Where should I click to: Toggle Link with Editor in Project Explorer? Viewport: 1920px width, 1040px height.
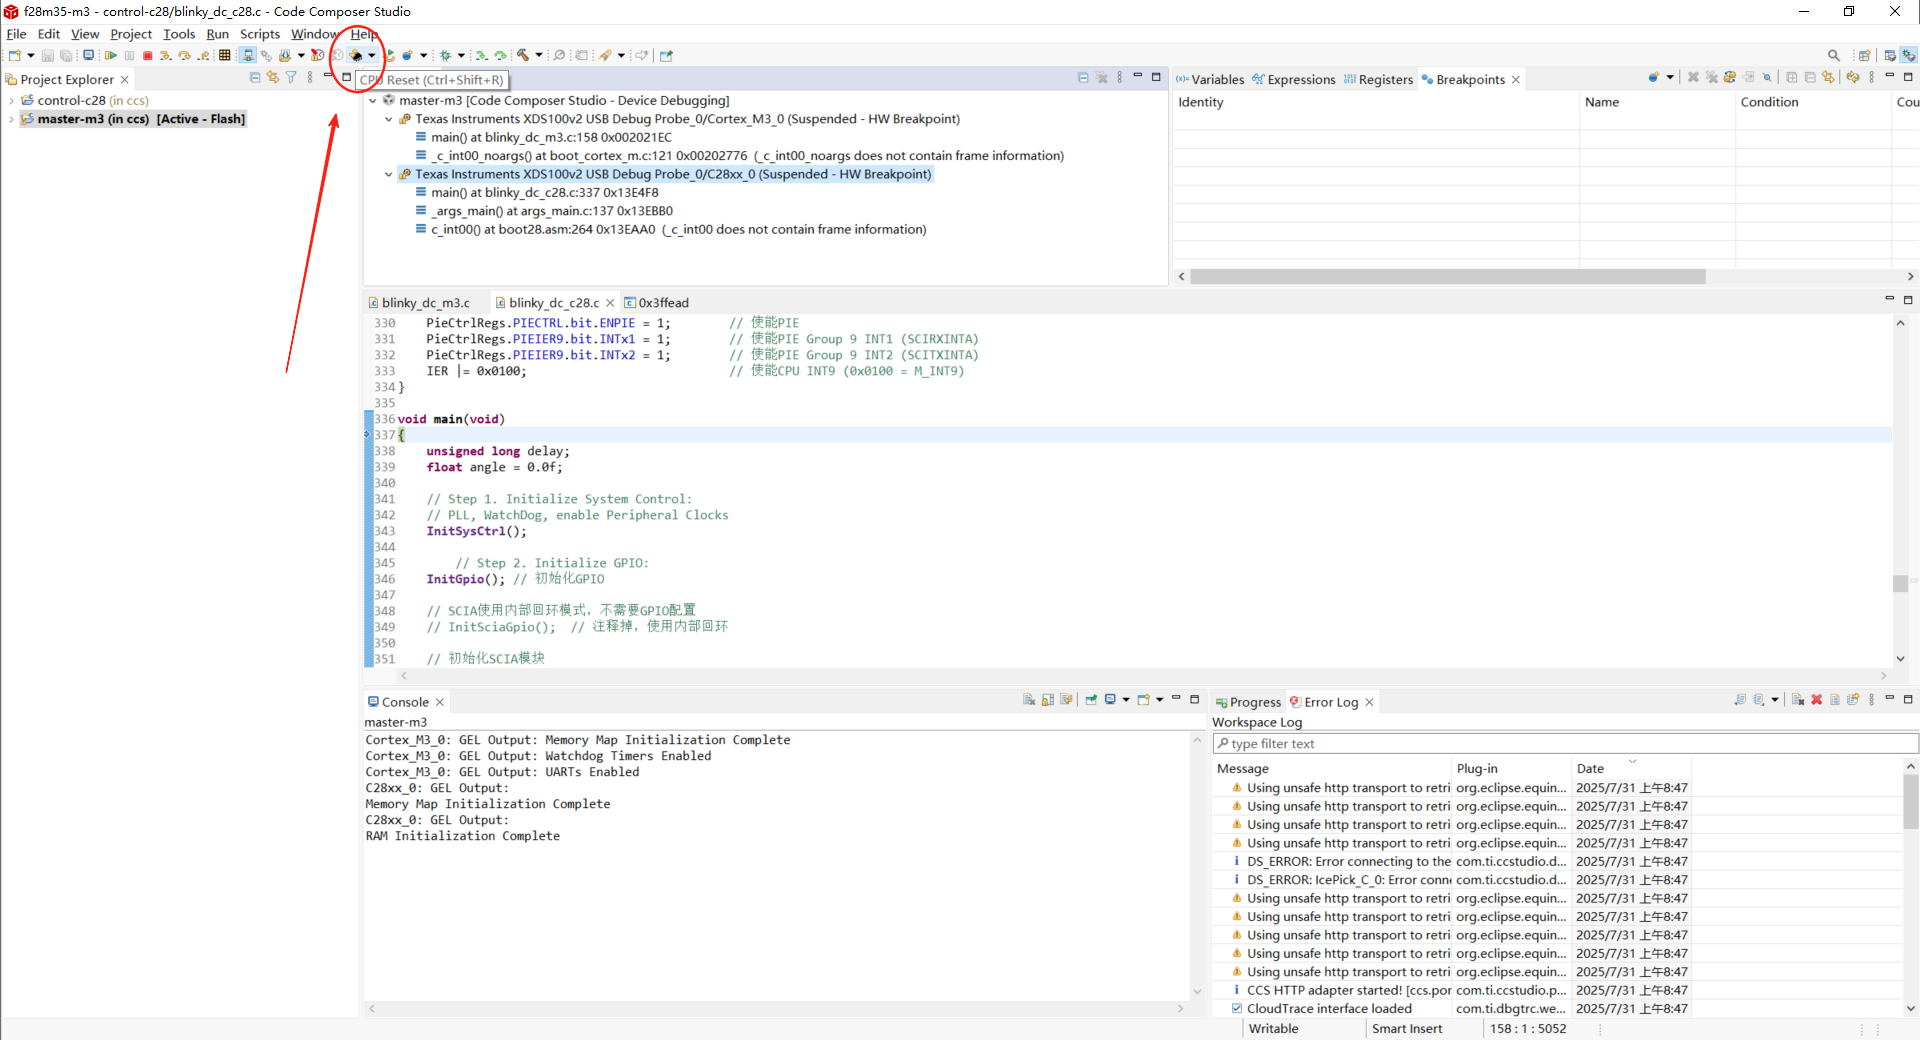[272, 78]
